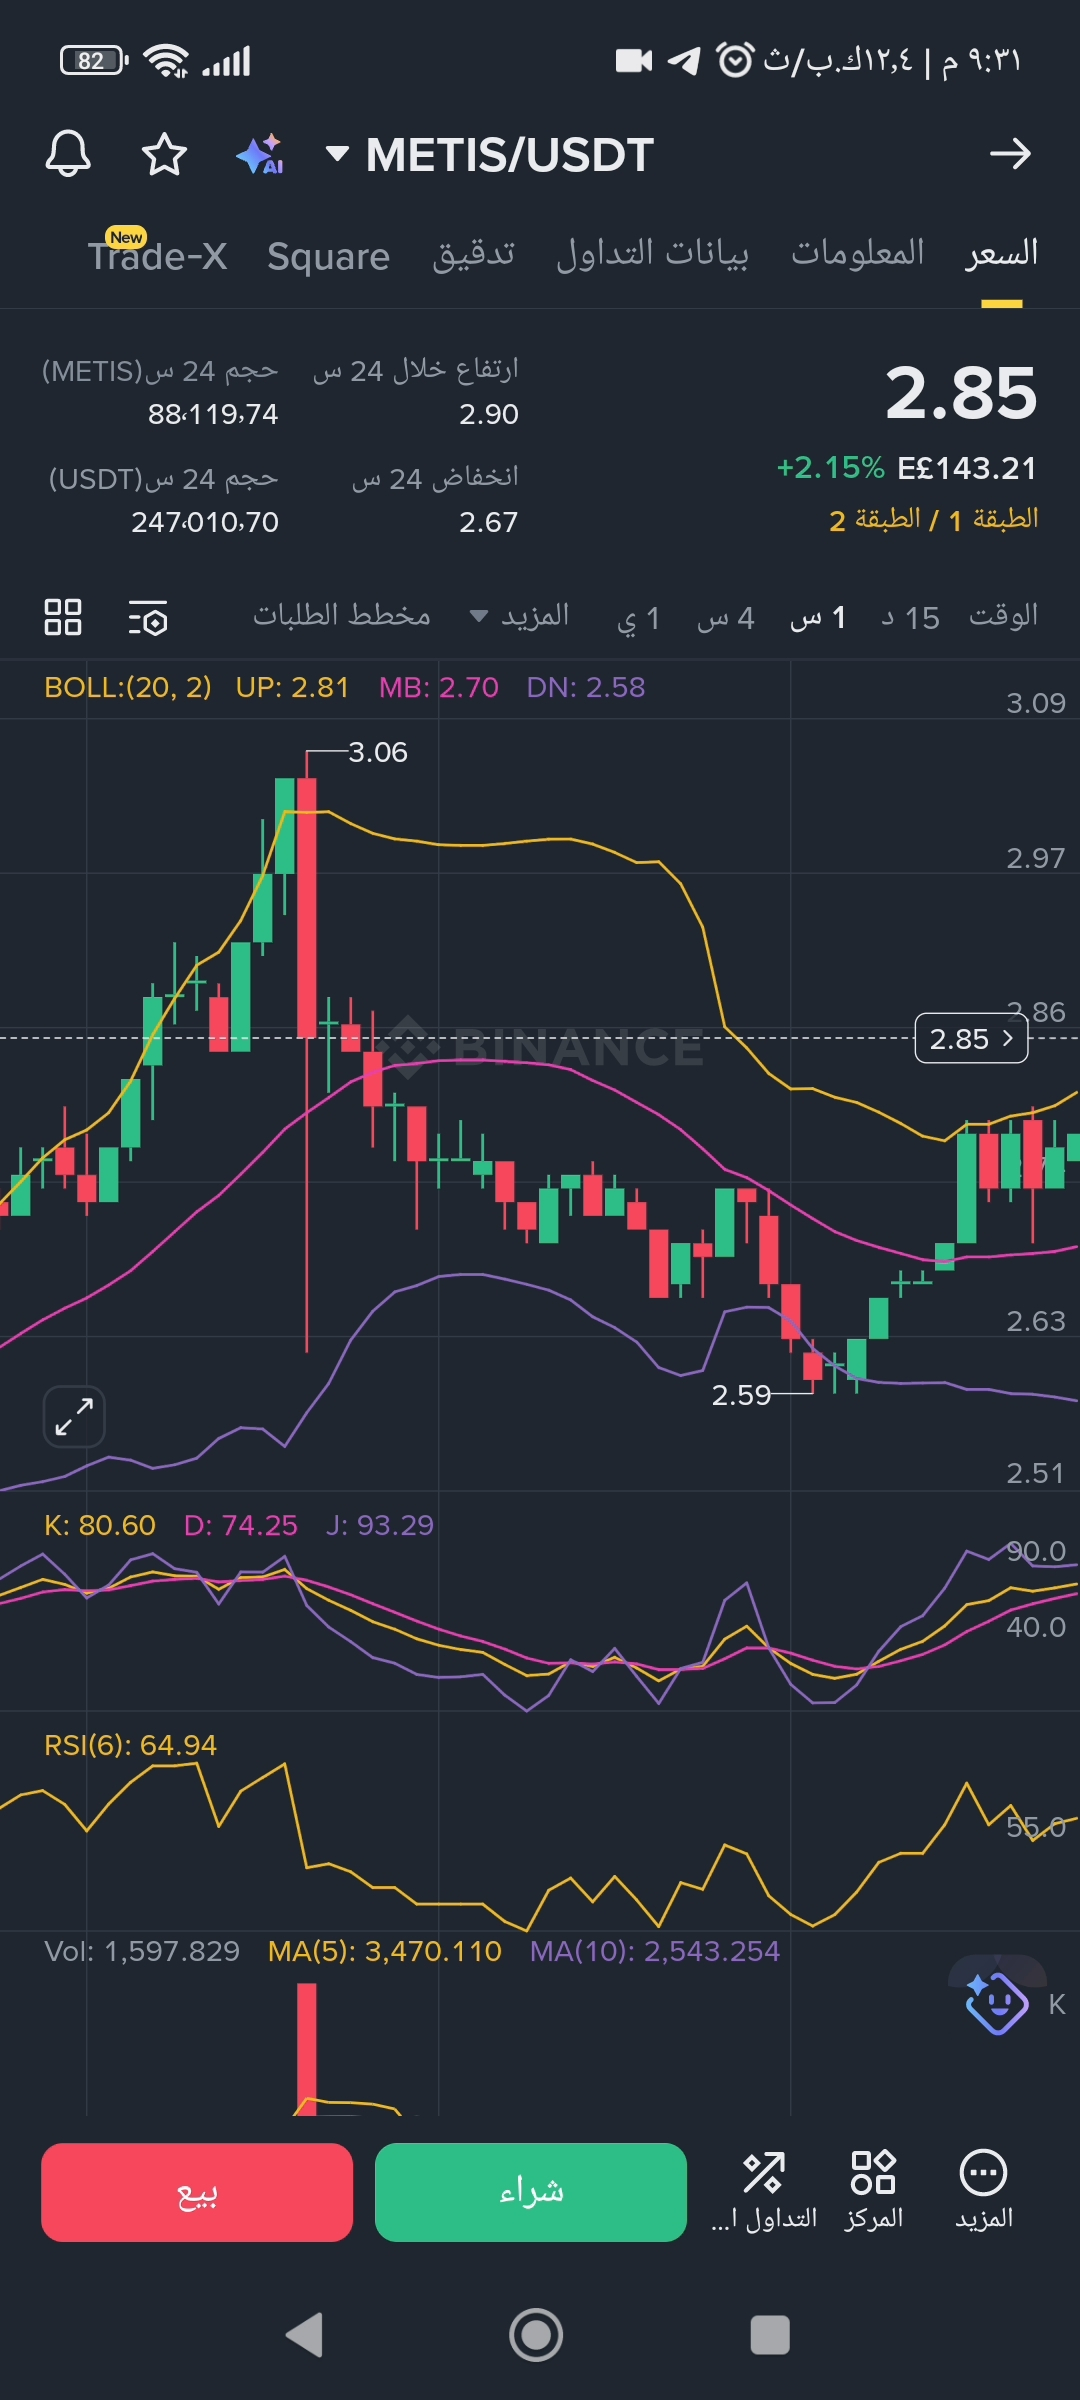Switch to the Square tab
Screen dimensions: 1080x2400
point(328,256)
